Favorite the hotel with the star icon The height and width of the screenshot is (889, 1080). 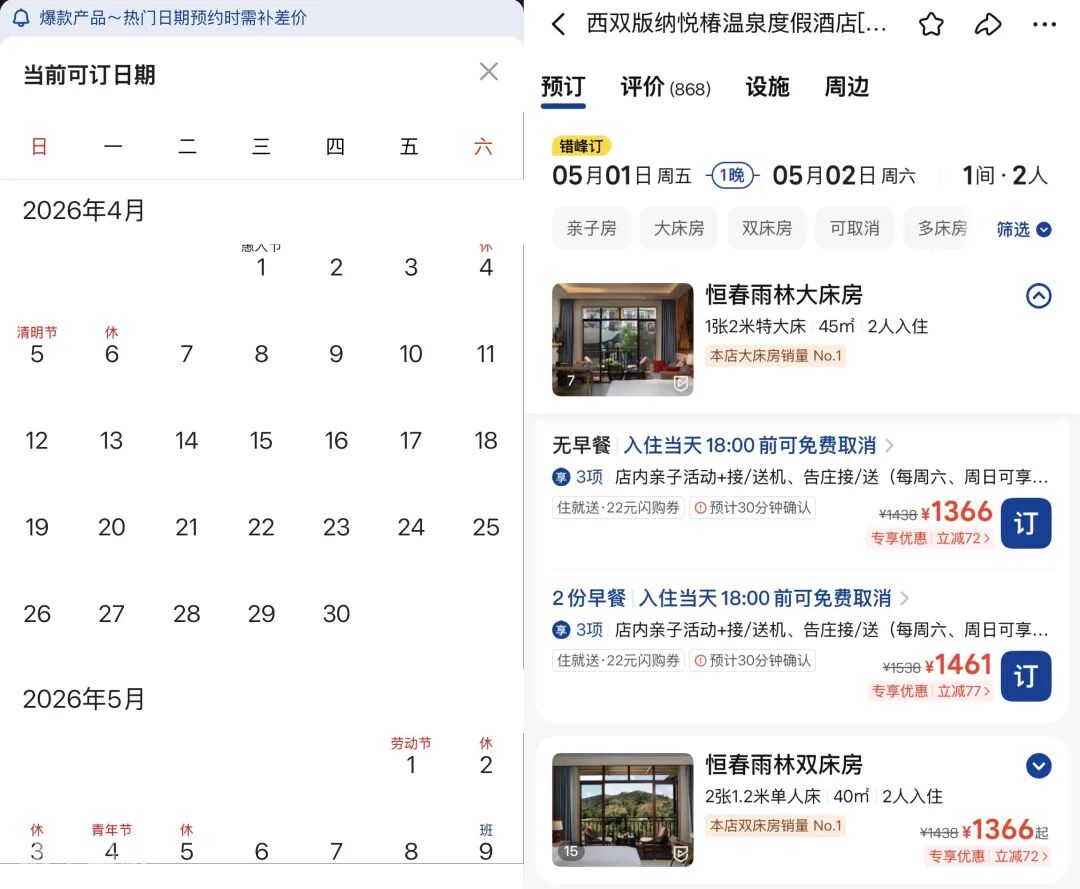[932, 25]
